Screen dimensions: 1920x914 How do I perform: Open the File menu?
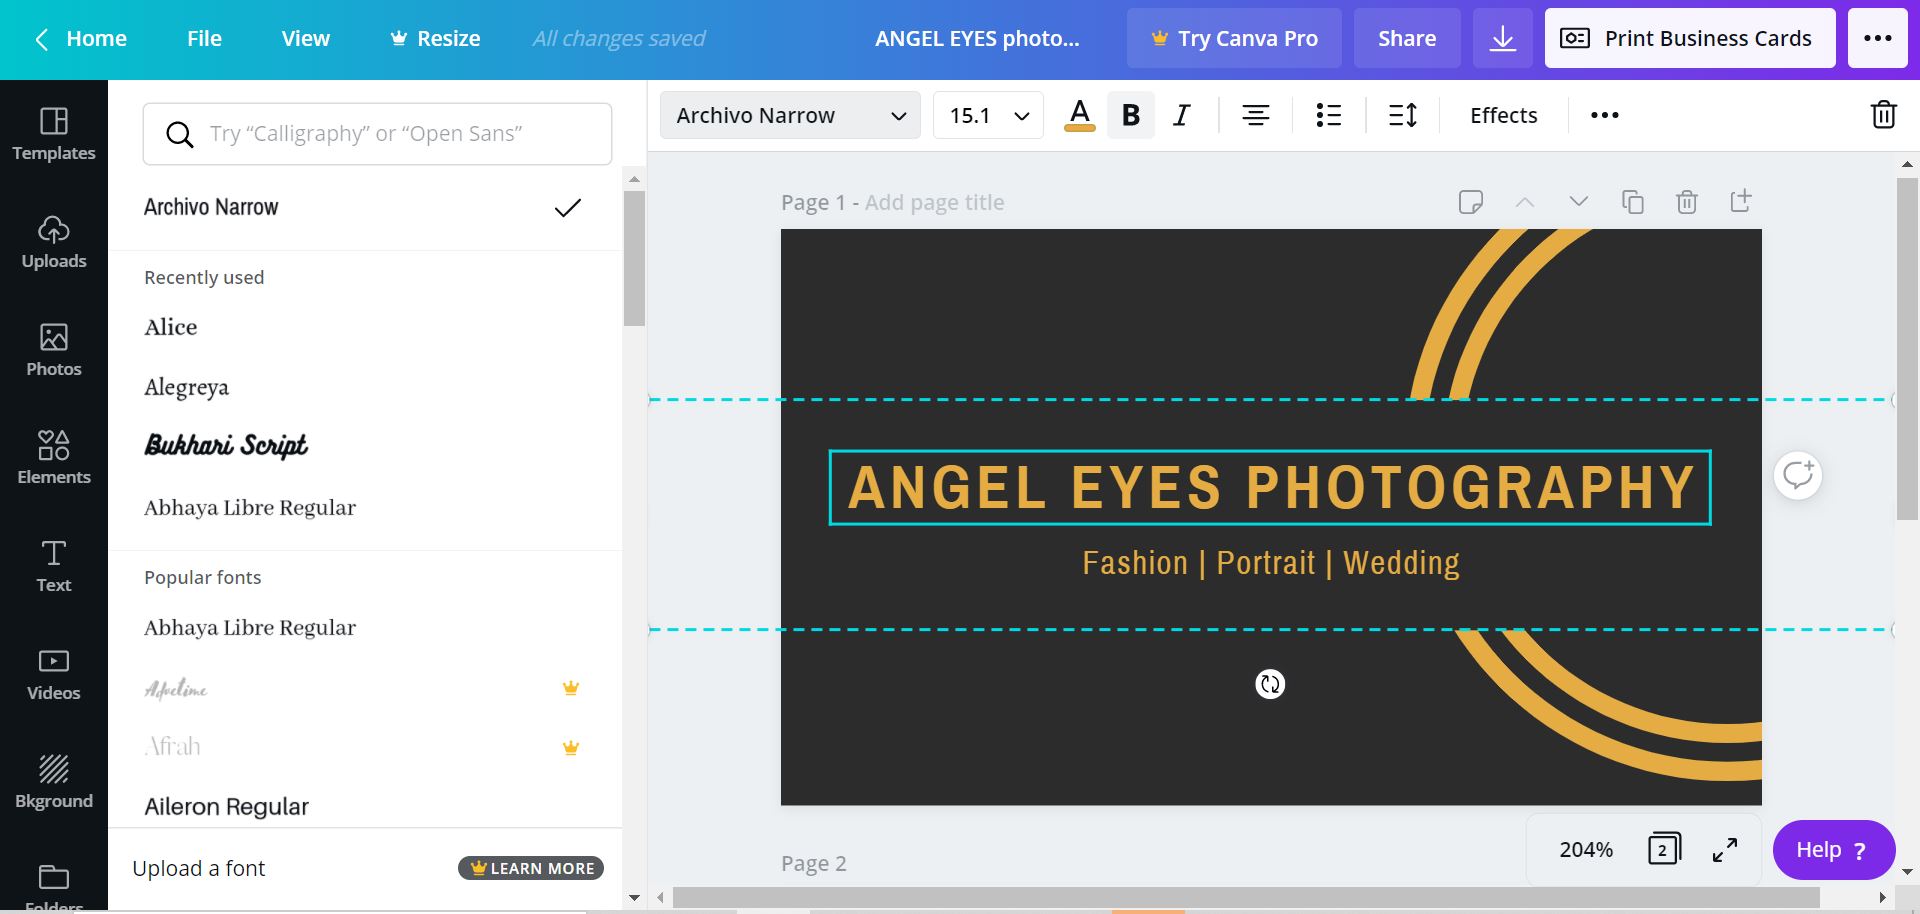[x=204, y=39]
